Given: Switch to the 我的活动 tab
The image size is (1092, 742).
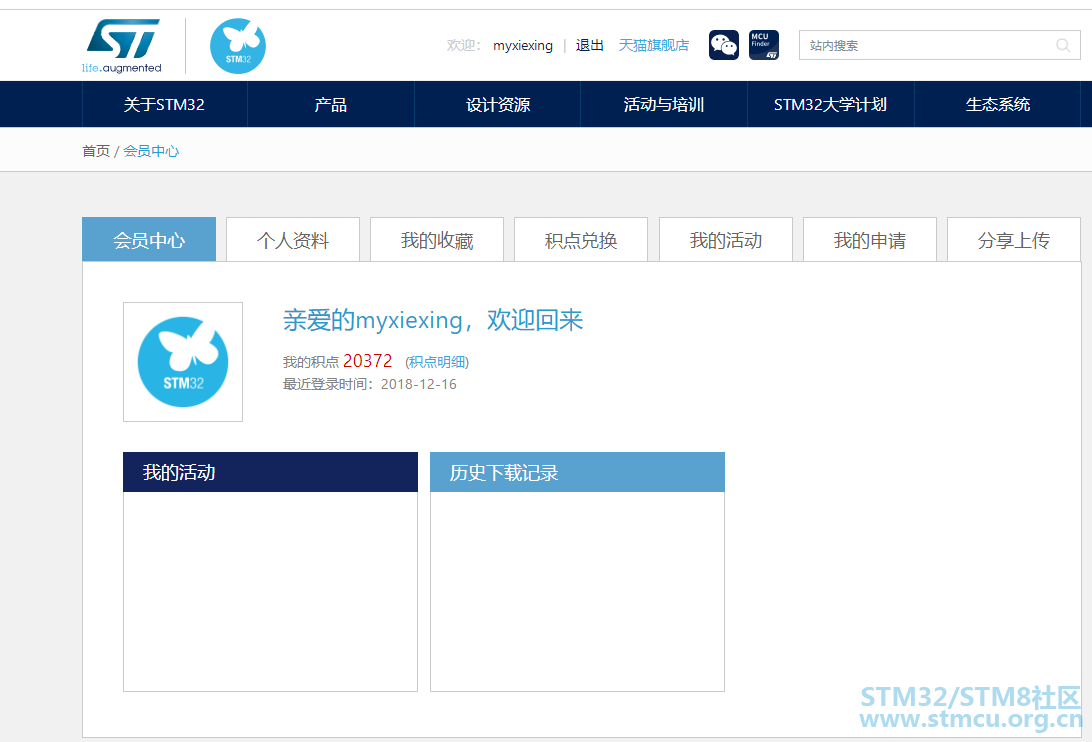Looking at the screenshot, I should point(726,240).
